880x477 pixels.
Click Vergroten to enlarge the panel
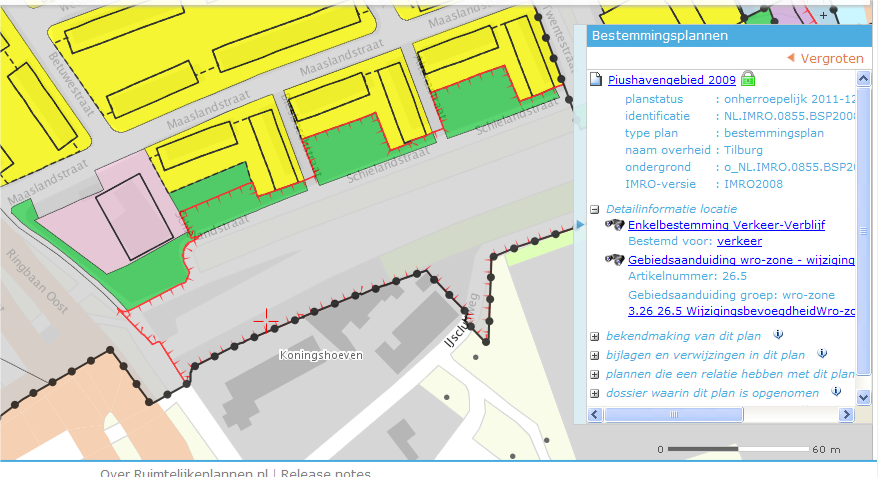[825, 58]
